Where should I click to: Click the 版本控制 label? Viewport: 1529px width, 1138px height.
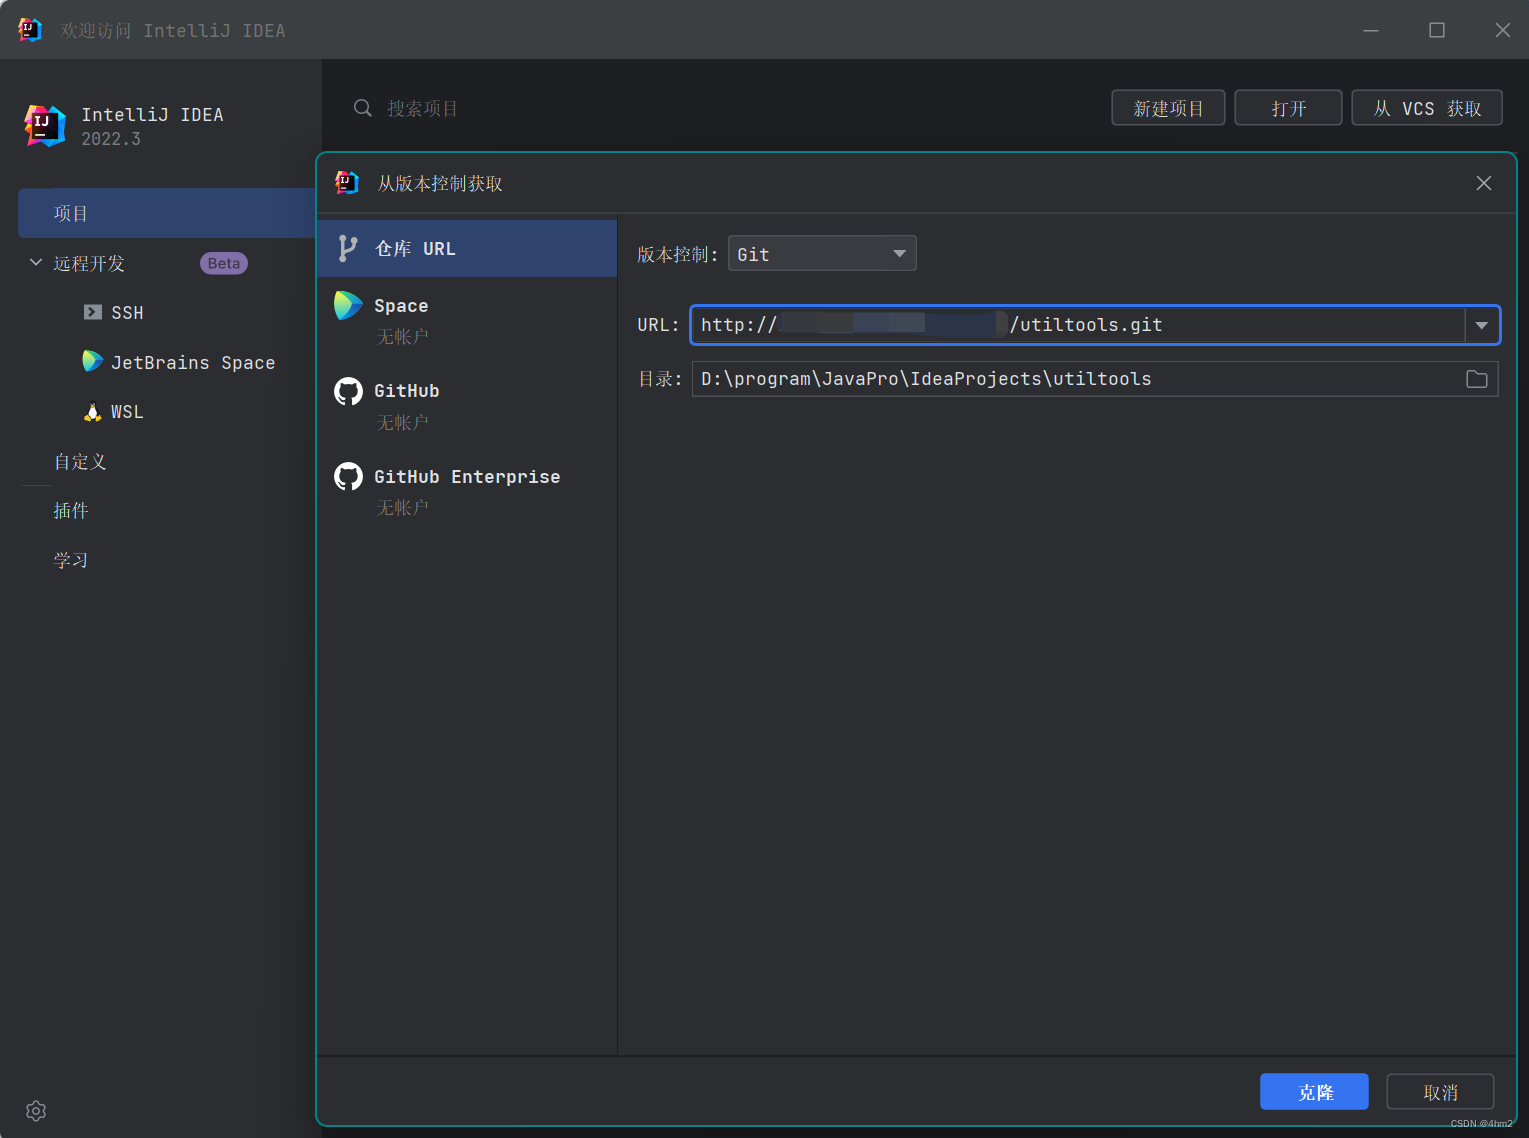(x=677, y=254)
